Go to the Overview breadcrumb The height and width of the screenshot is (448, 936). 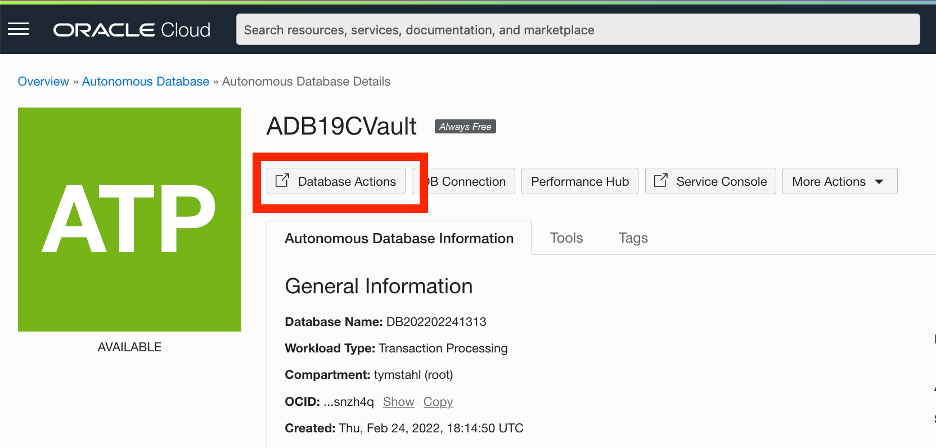click(43, 81)
